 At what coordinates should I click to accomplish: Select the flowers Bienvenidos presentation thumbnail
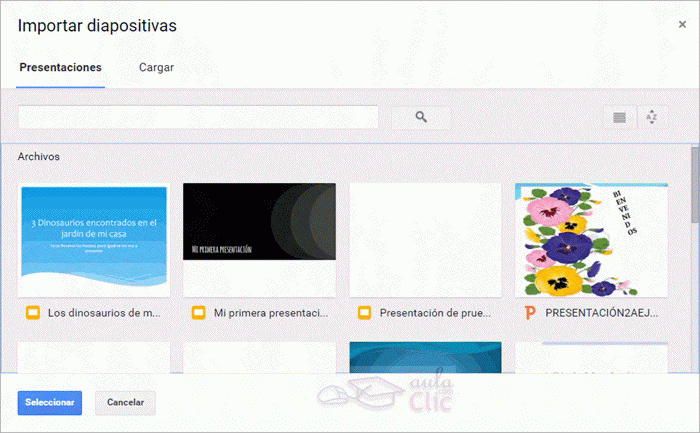591,239
